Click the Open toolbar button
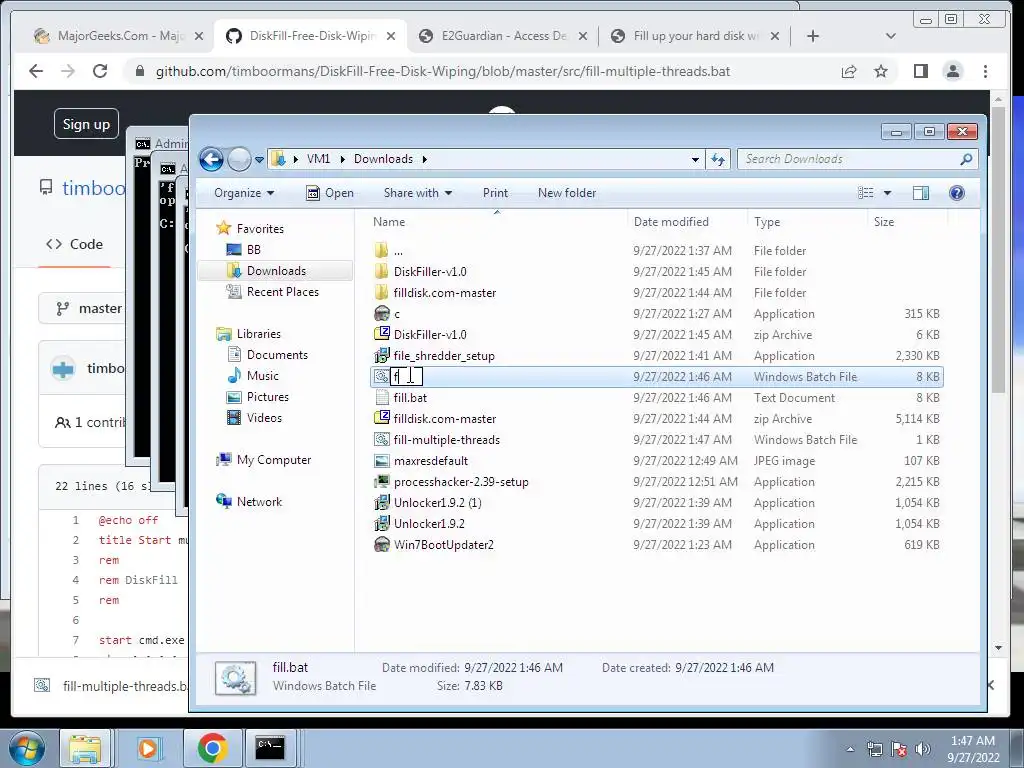Viewport: 1024px width, 768px height. tap(330, 193)
